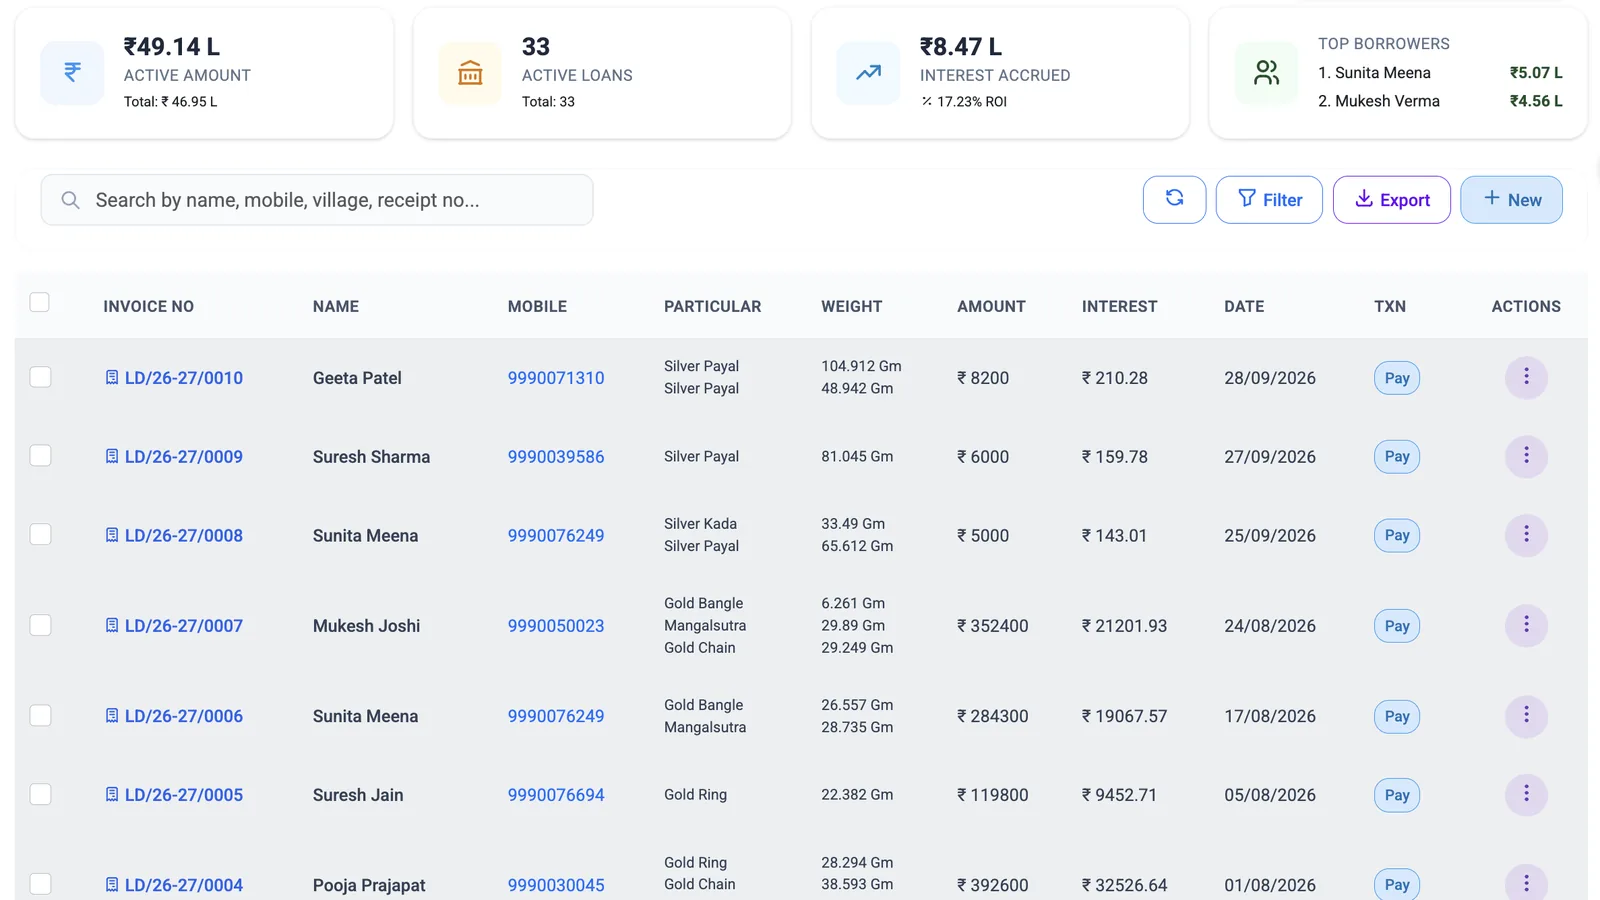Click mobile number 9990050023

coord(556,626)
